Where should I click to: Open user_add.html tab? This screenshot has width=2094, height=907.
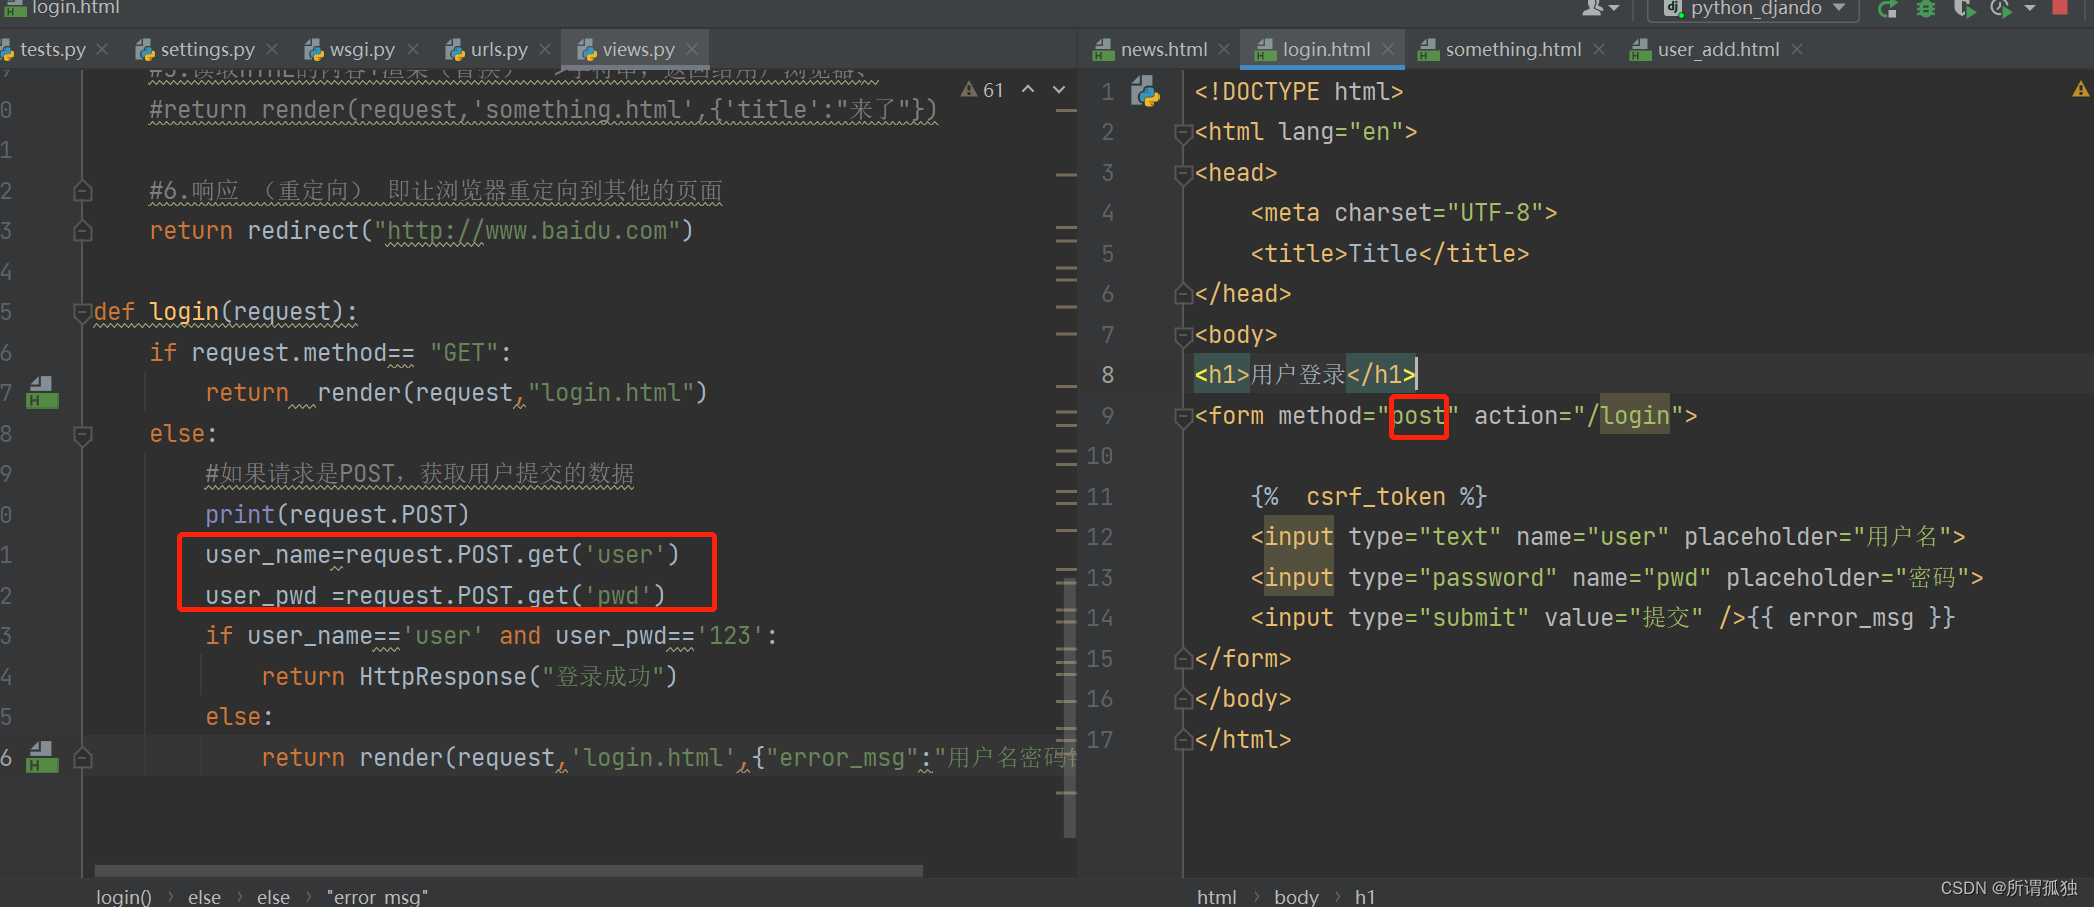1717,49
